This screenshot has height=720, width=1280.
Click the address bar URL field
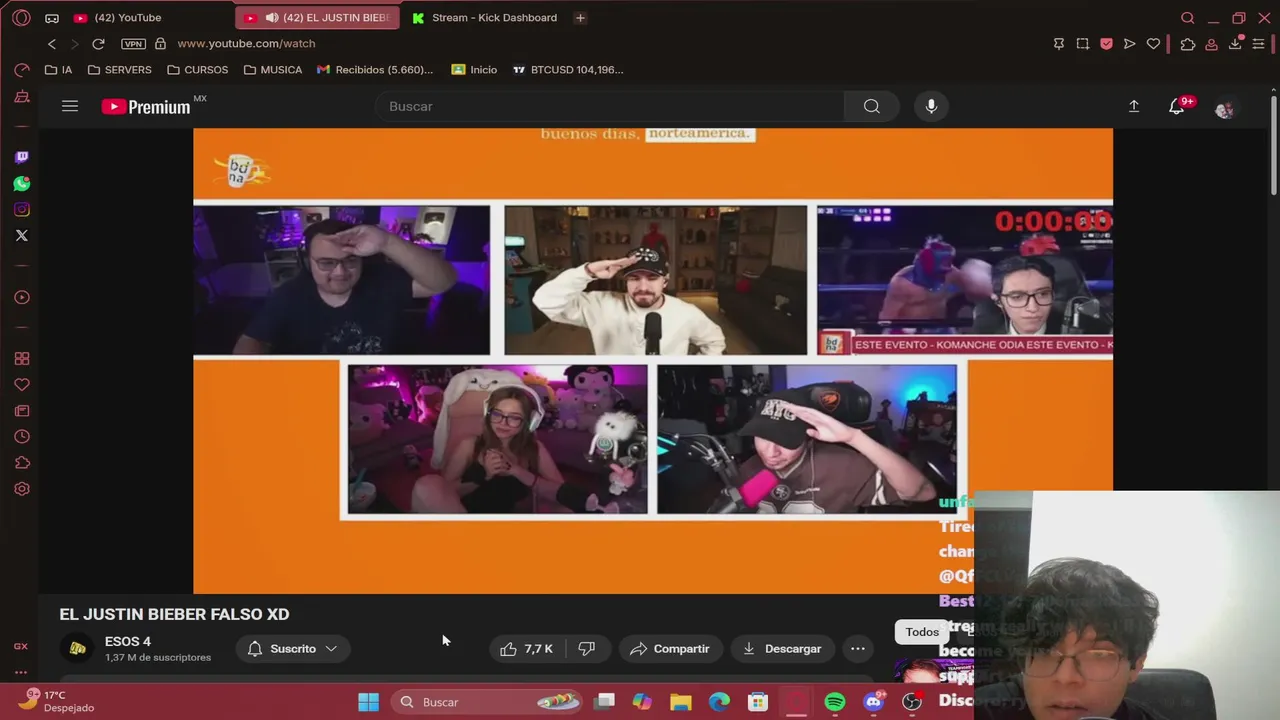[246, 44]
